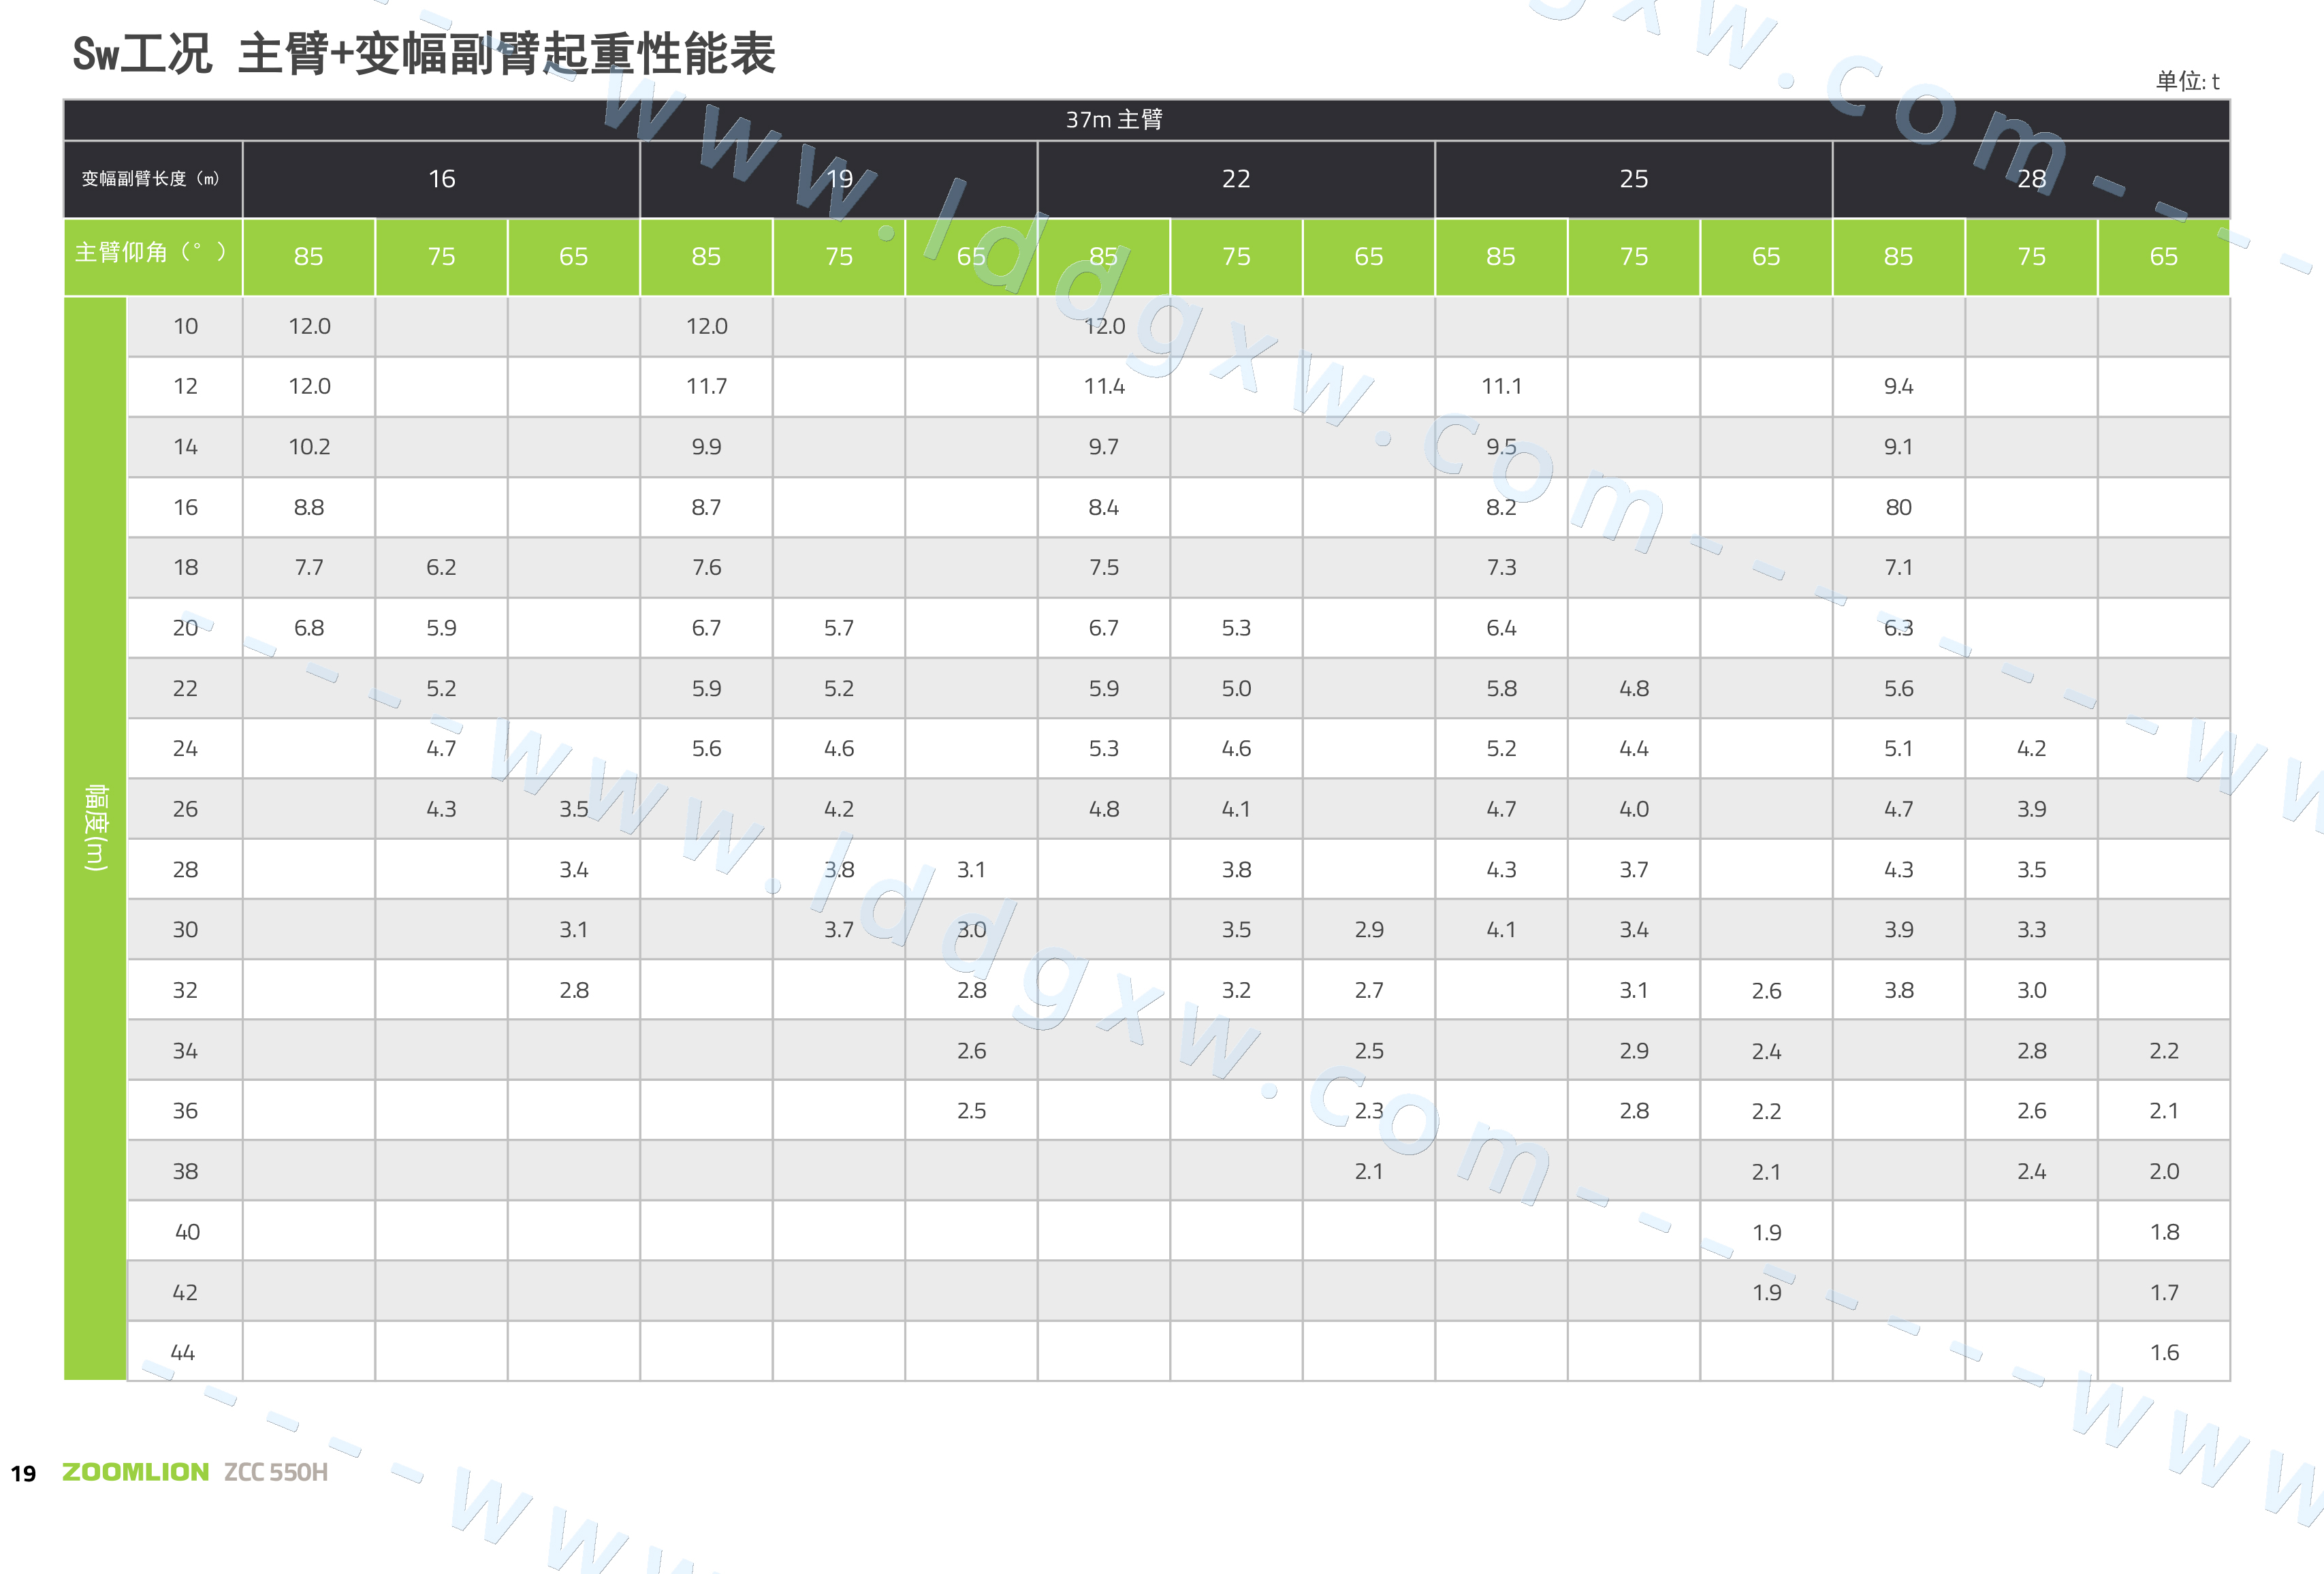Click the cell value '1.8' in row 40

click(x=2164, y=1232)
